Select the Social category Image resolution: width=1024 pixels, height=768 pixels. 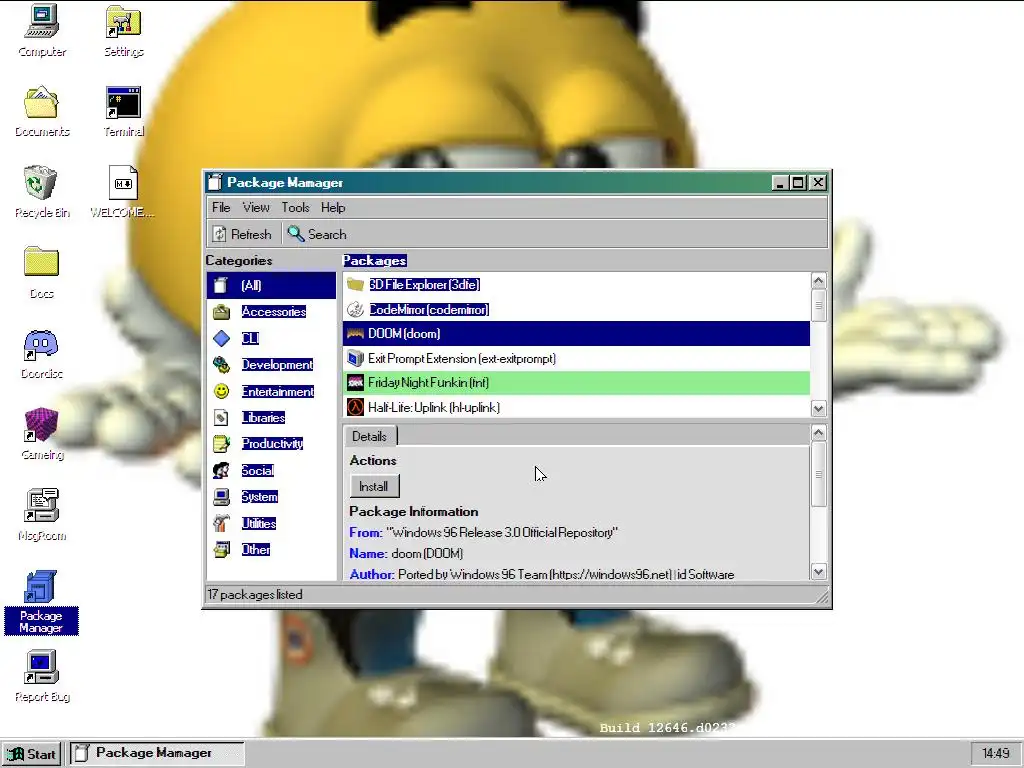pyautogui.click(x=272, y=470)
